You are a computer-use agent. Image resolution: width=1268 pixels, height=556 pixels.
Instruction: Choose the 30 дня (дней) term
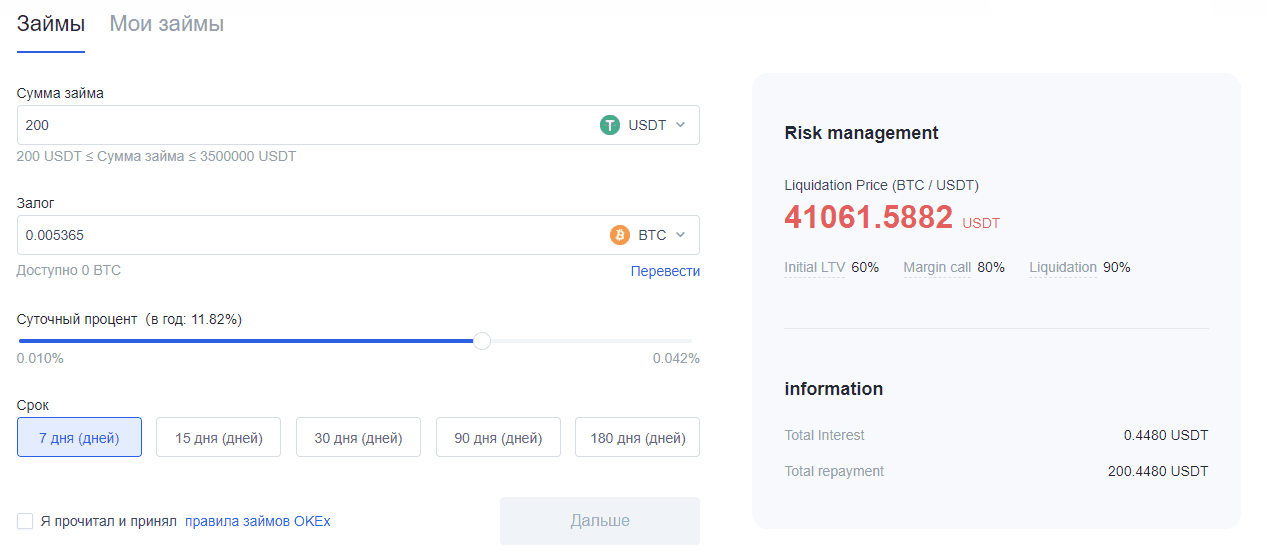(358, 437)
